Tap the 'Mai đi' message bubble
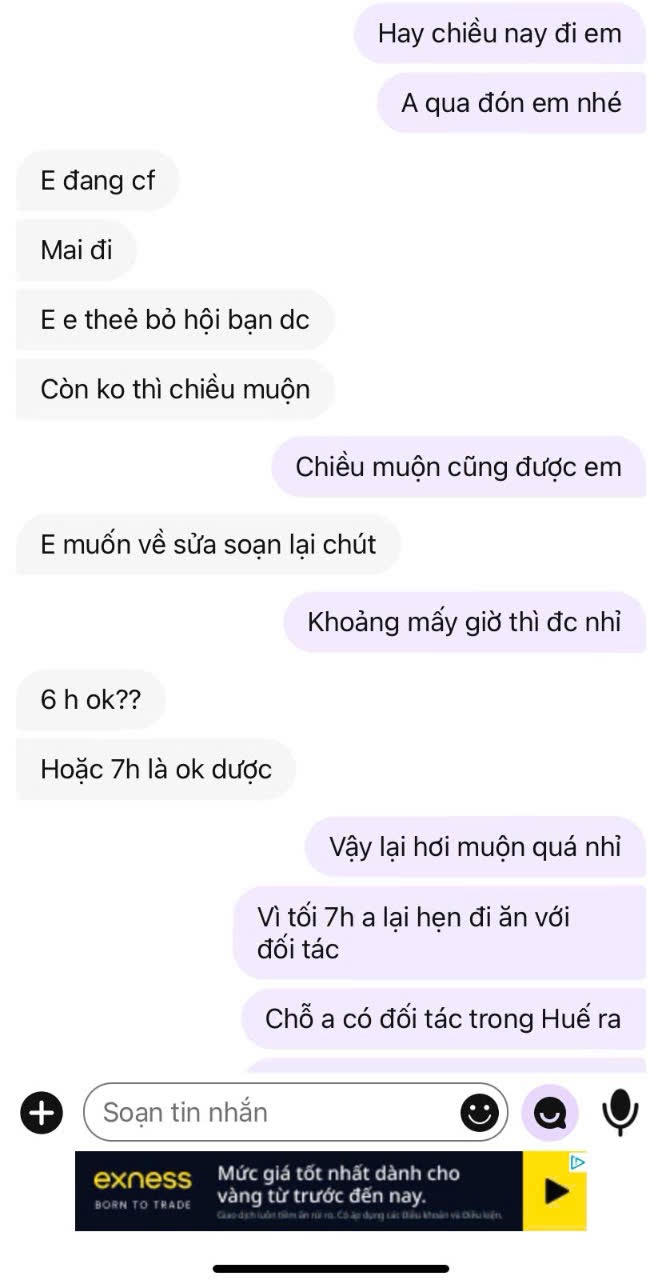This screenshot has width=662, height=1280. pos(76,249)
